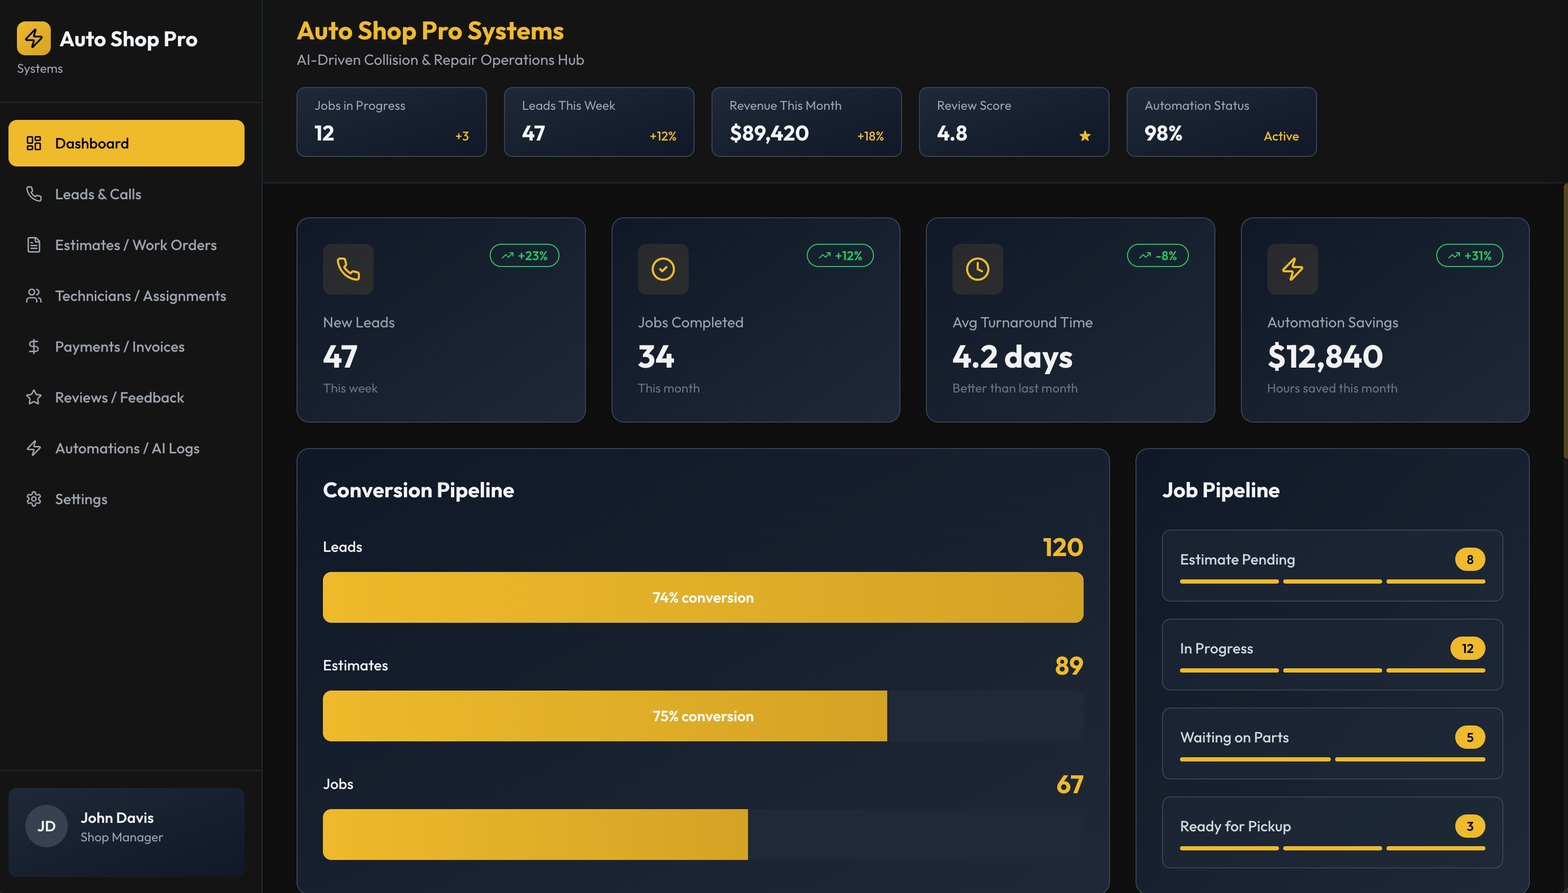Click the bolt icon in Automation Savings card
The image size is (1568, 893).
pos(1292,269)
